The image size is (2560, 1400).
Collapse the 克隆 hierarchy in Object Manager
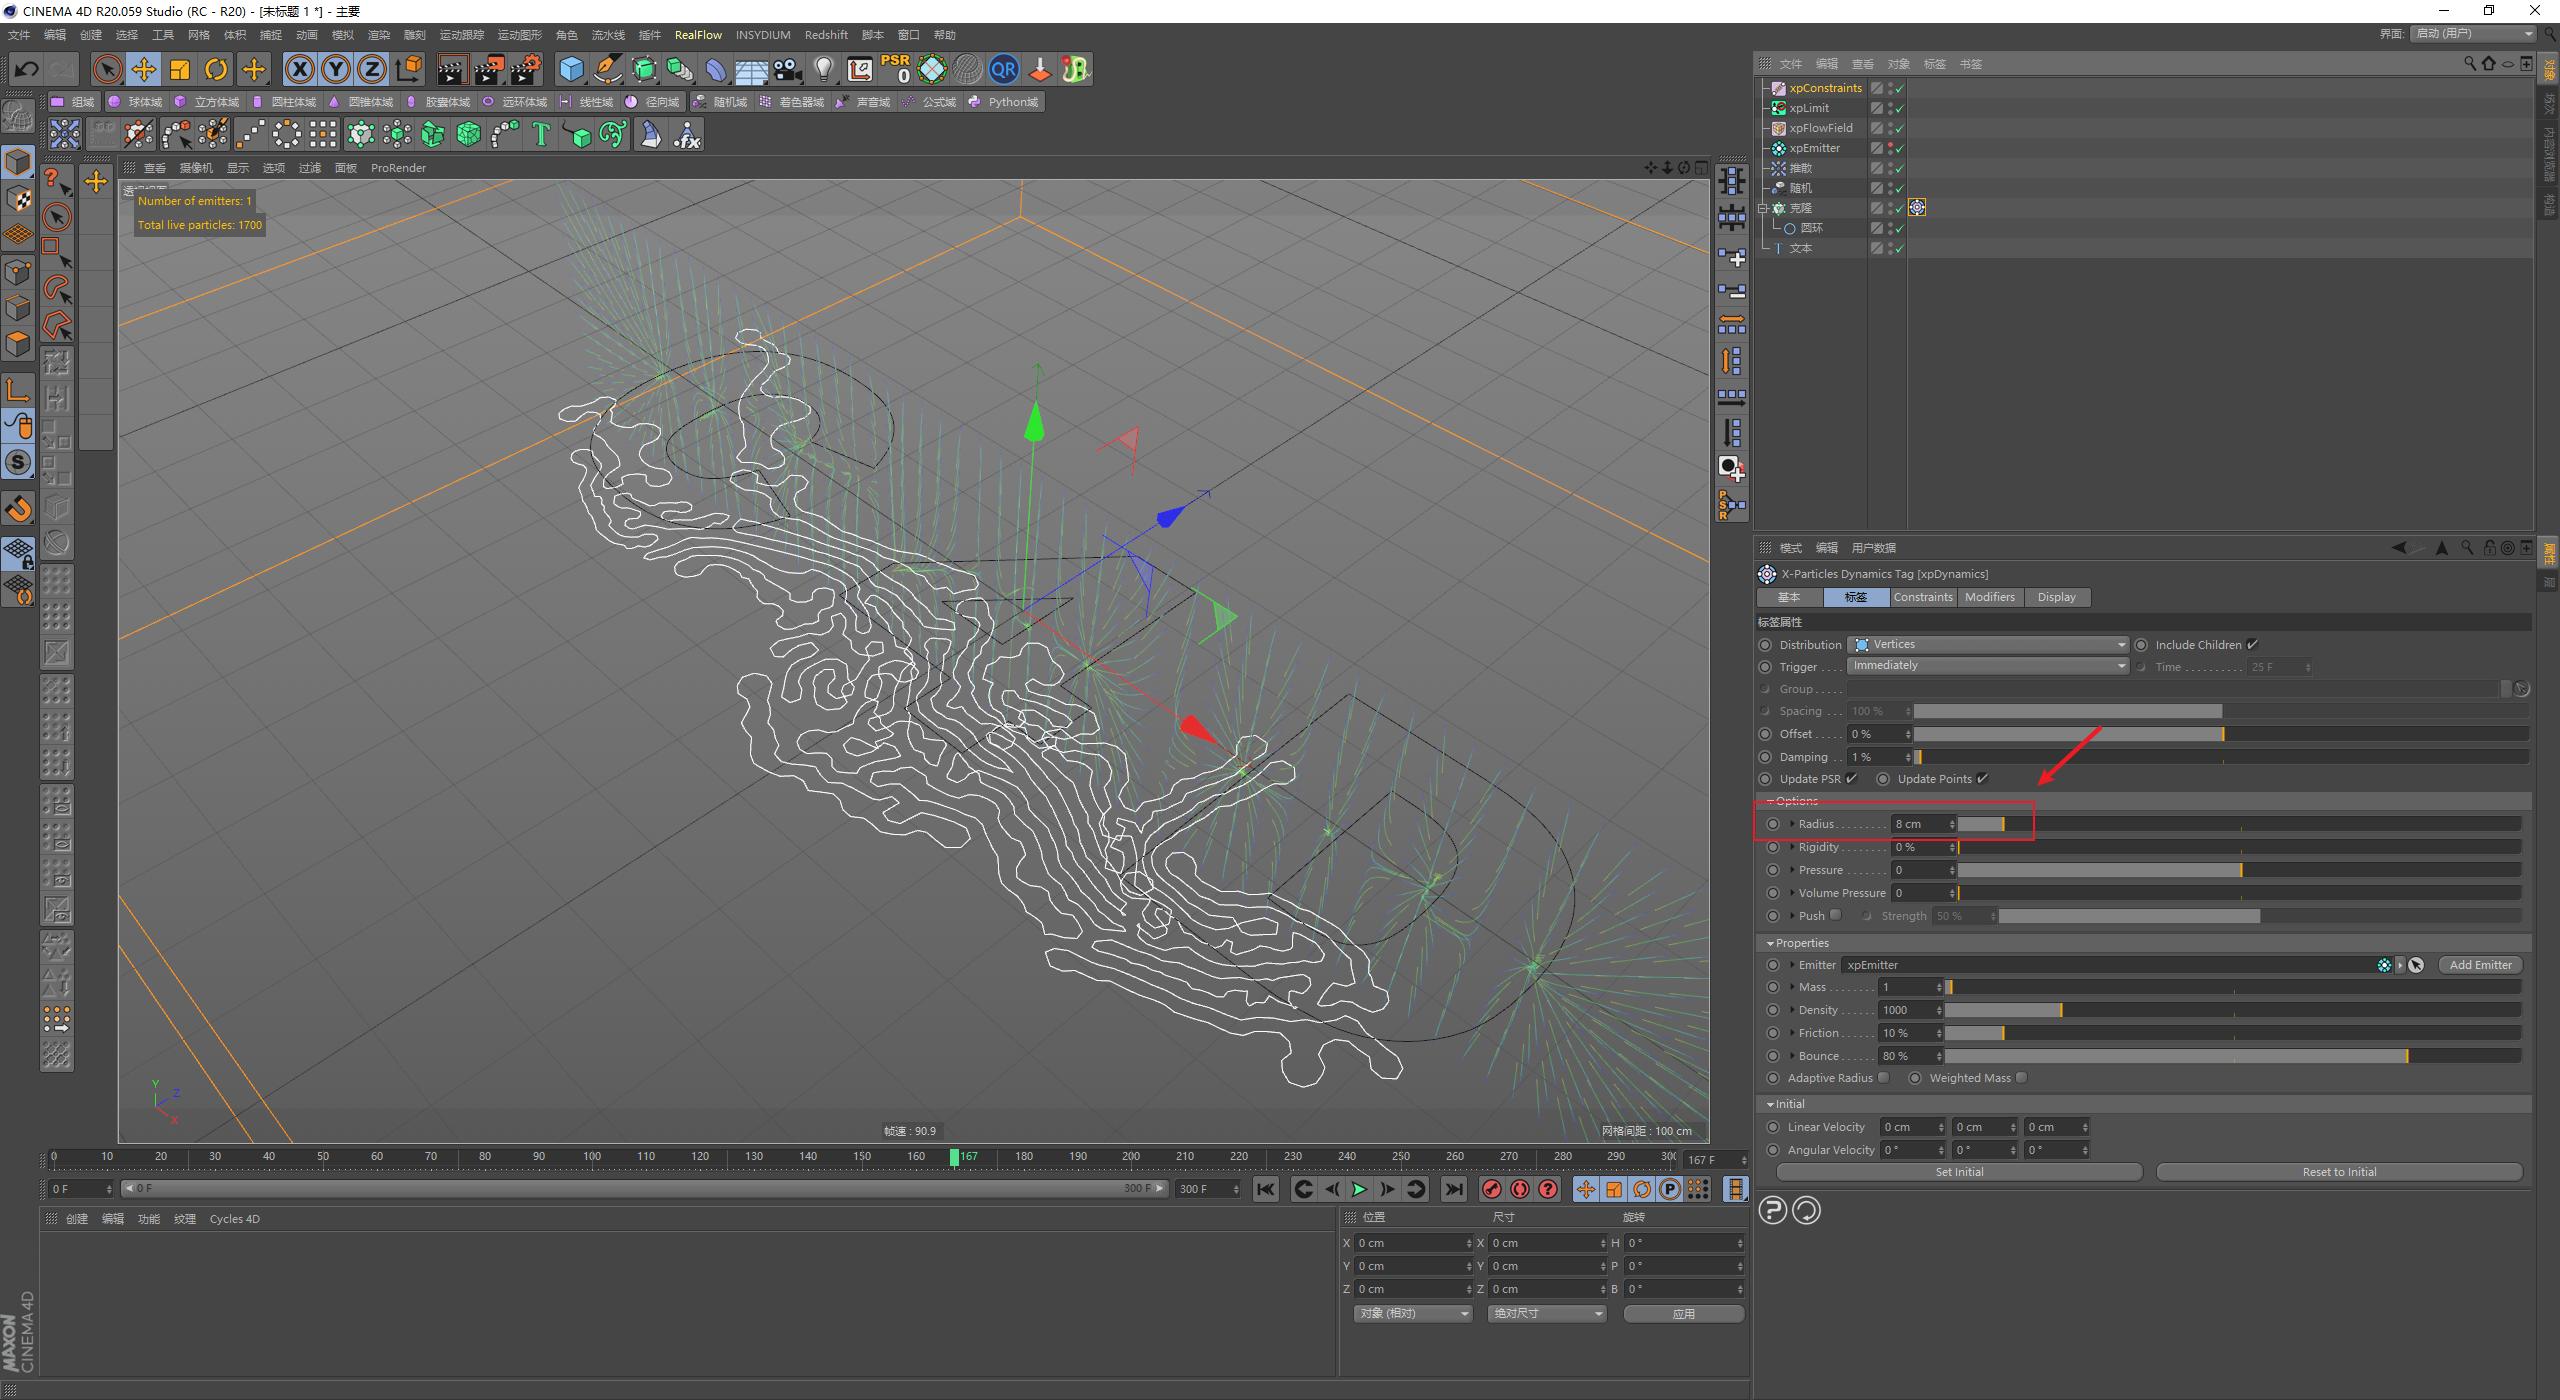(x=1764, y=208)
